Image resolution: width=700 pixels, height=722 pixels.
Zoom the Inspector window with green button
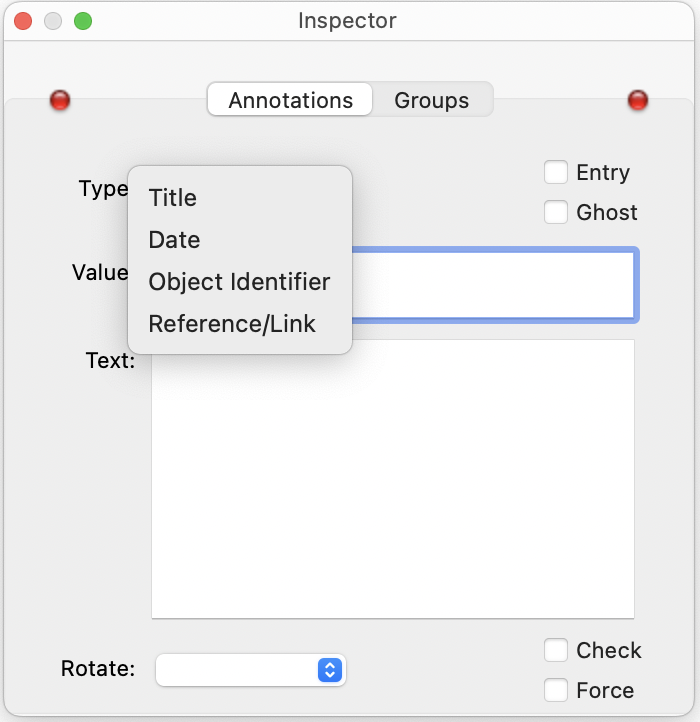tap(83, 21)
